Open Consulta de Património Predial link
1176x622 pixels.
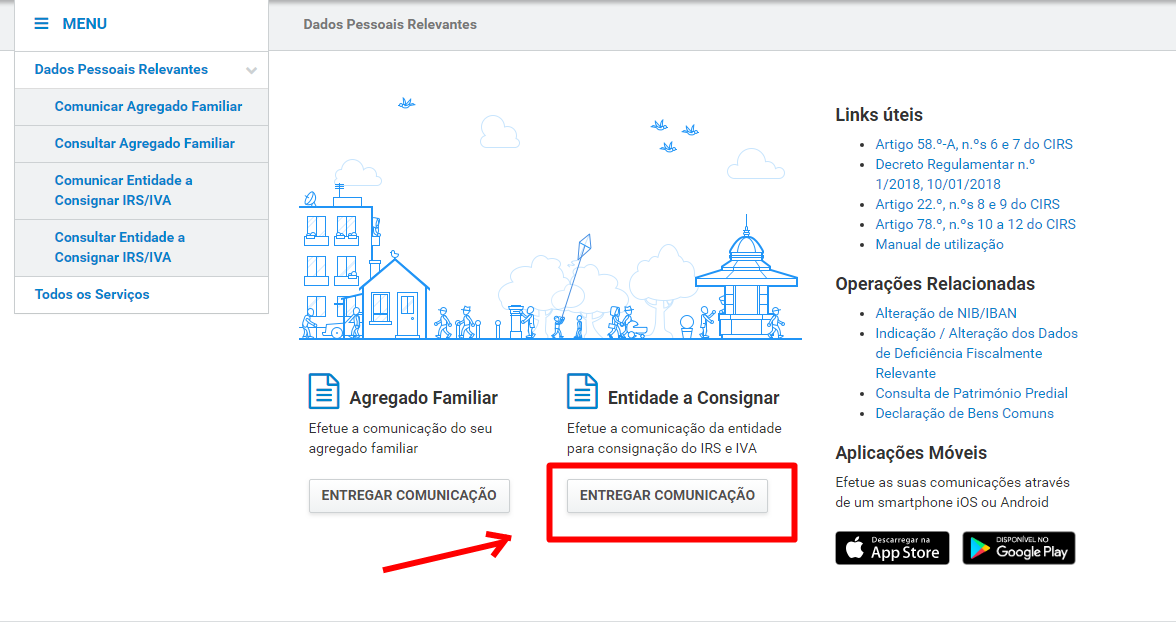pyautogui.click(x=971, y=393)
